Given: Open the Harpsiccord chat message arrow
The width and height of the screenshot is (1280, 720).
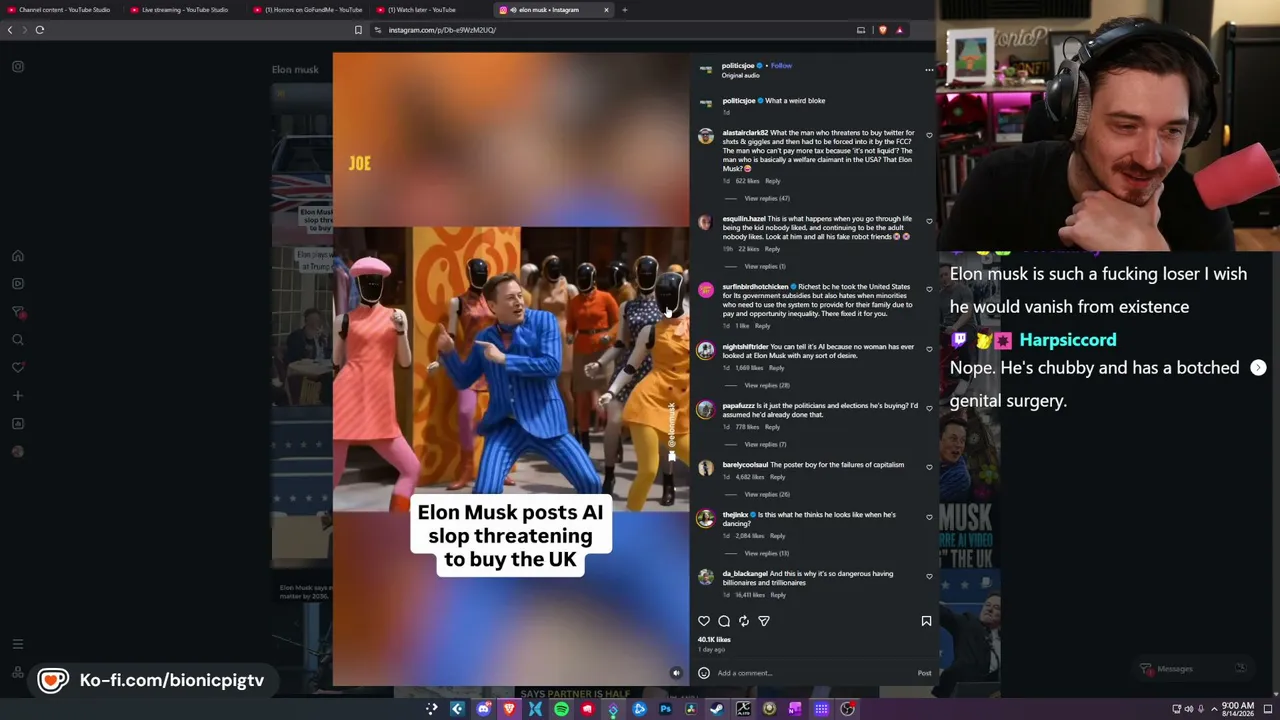Looking at the screenshot, I should (x=1258, y=368).
